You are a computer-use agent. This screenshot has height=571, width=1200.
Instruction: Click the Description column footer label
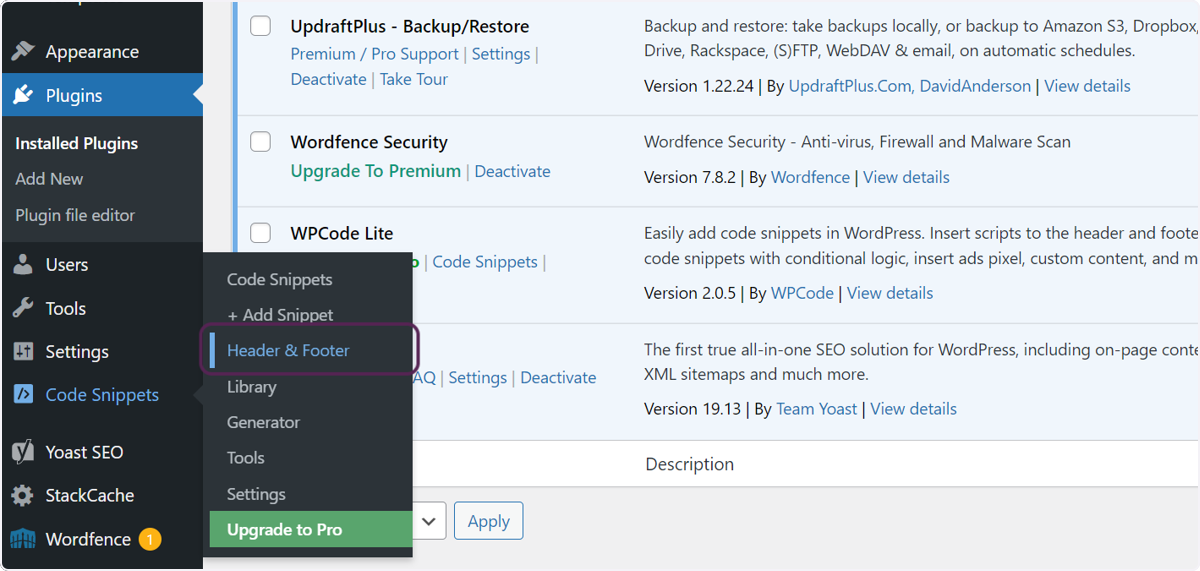(x=690, y=464)
